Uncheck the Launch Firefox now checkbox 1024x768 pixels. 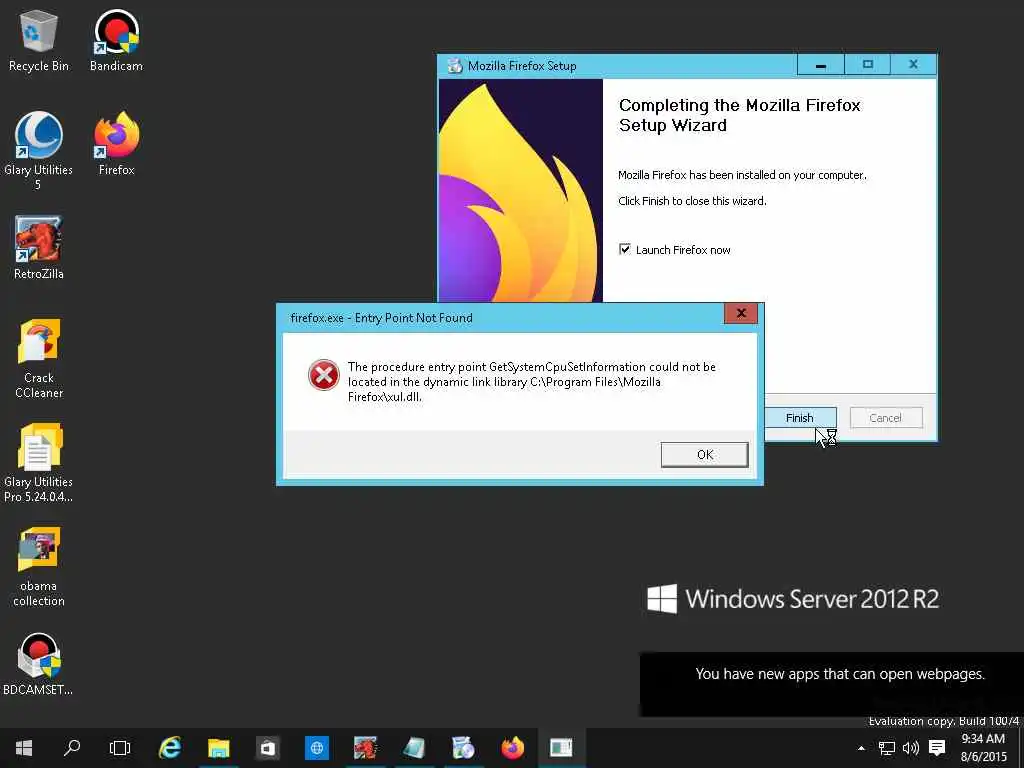click(625, 249)
